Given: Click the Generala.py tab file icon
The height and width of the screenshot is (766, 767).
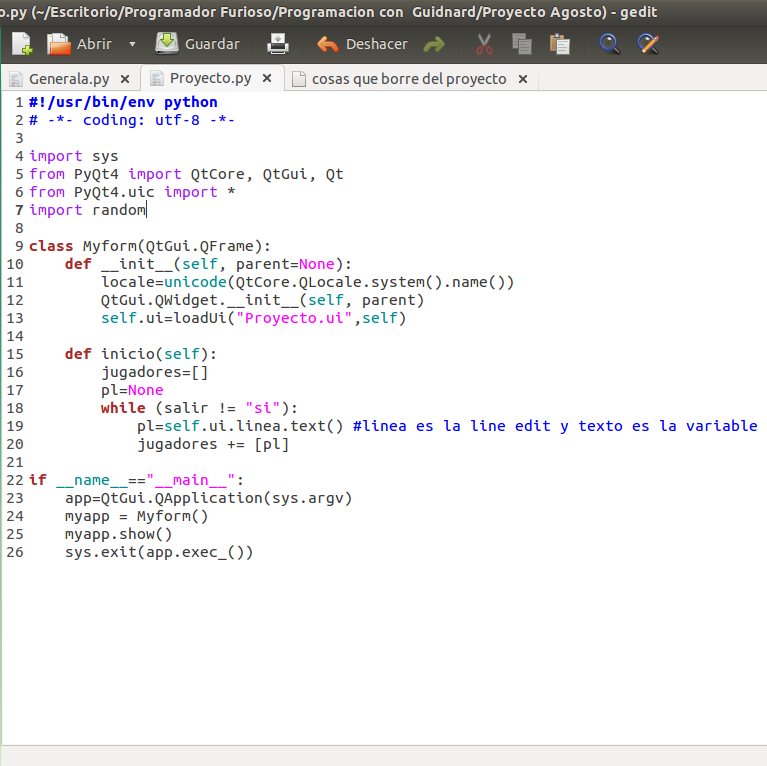Looking at the screenshot, I should click(x=16, y=79).
